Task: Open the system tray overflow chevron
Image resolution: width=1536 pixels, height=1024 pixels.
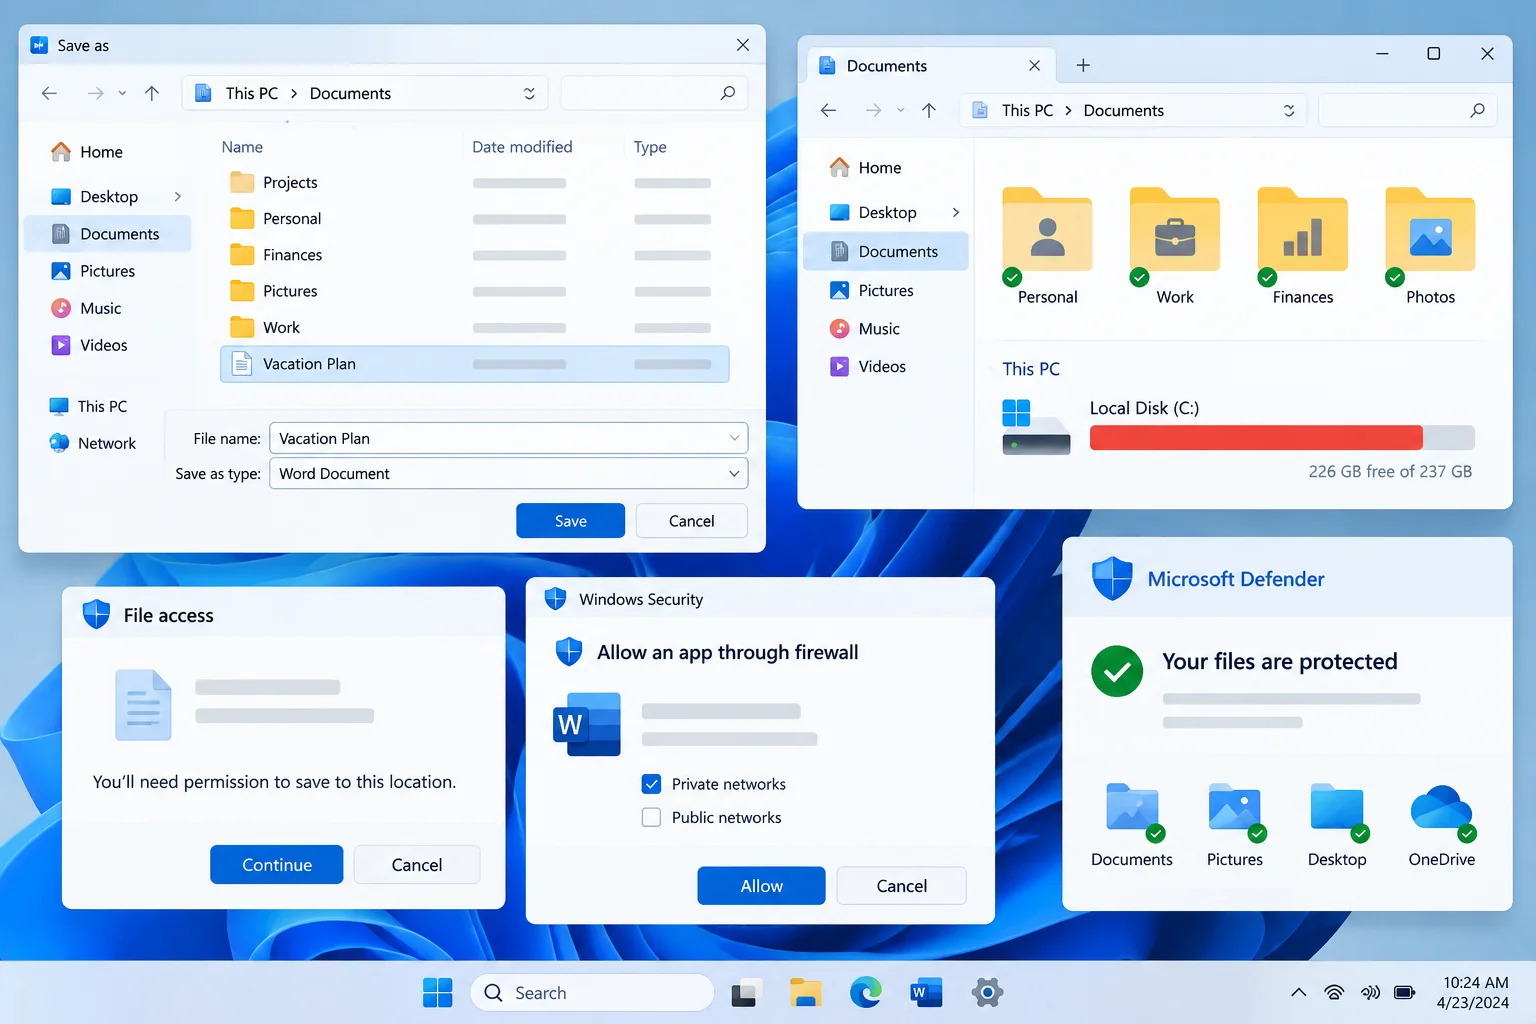Action: (1298, 993)
